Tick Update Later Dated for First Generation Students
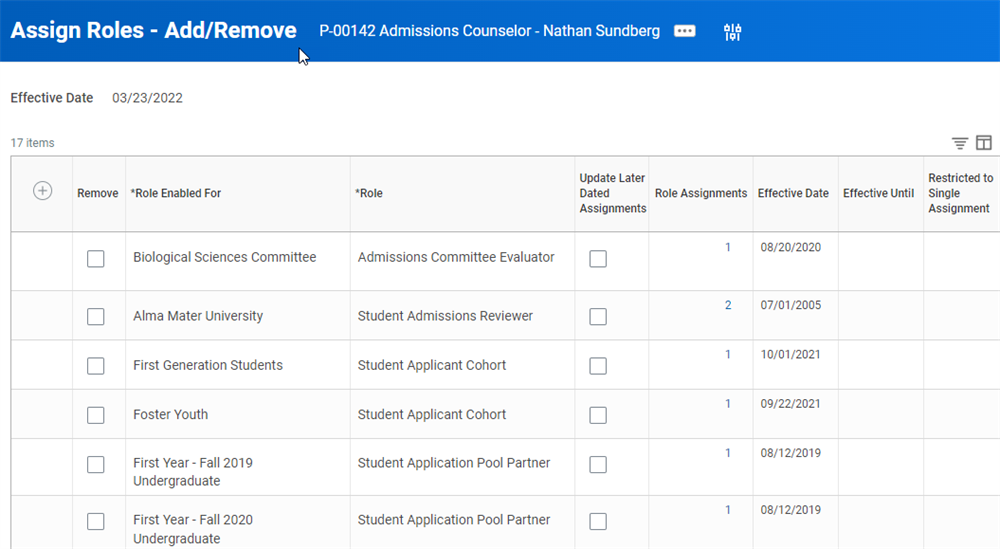Image resolution: width=1000 pixels, height=549 pixels. click(598, 366)
